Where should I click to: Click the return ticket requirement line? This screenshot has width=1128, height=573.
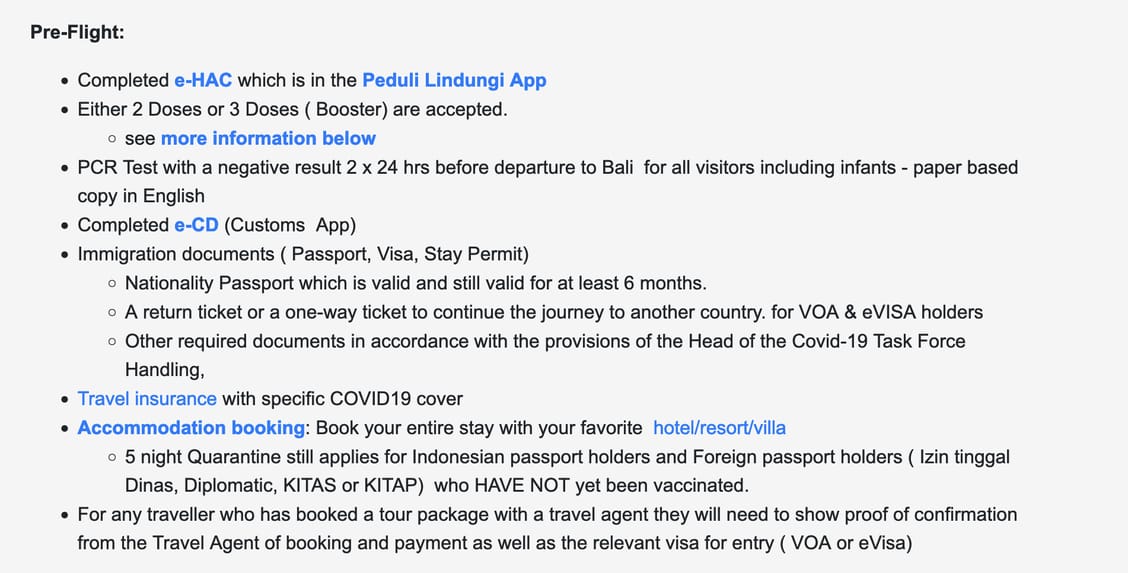tap(553, 312)
